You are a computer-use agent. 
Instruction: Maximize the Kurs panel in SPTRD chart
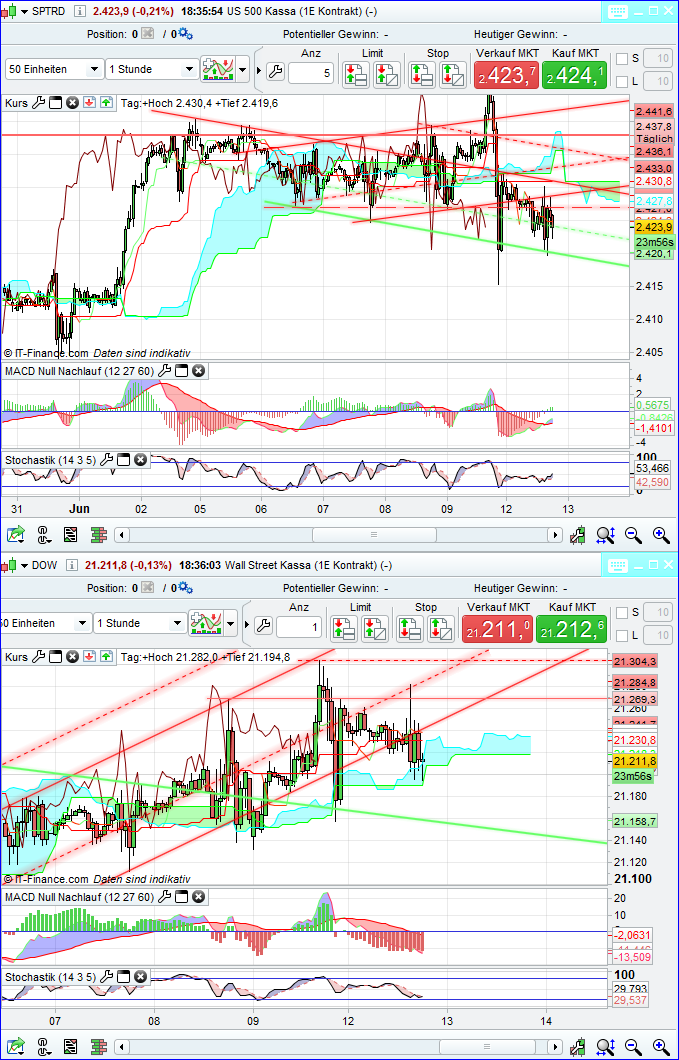[55, 103]
